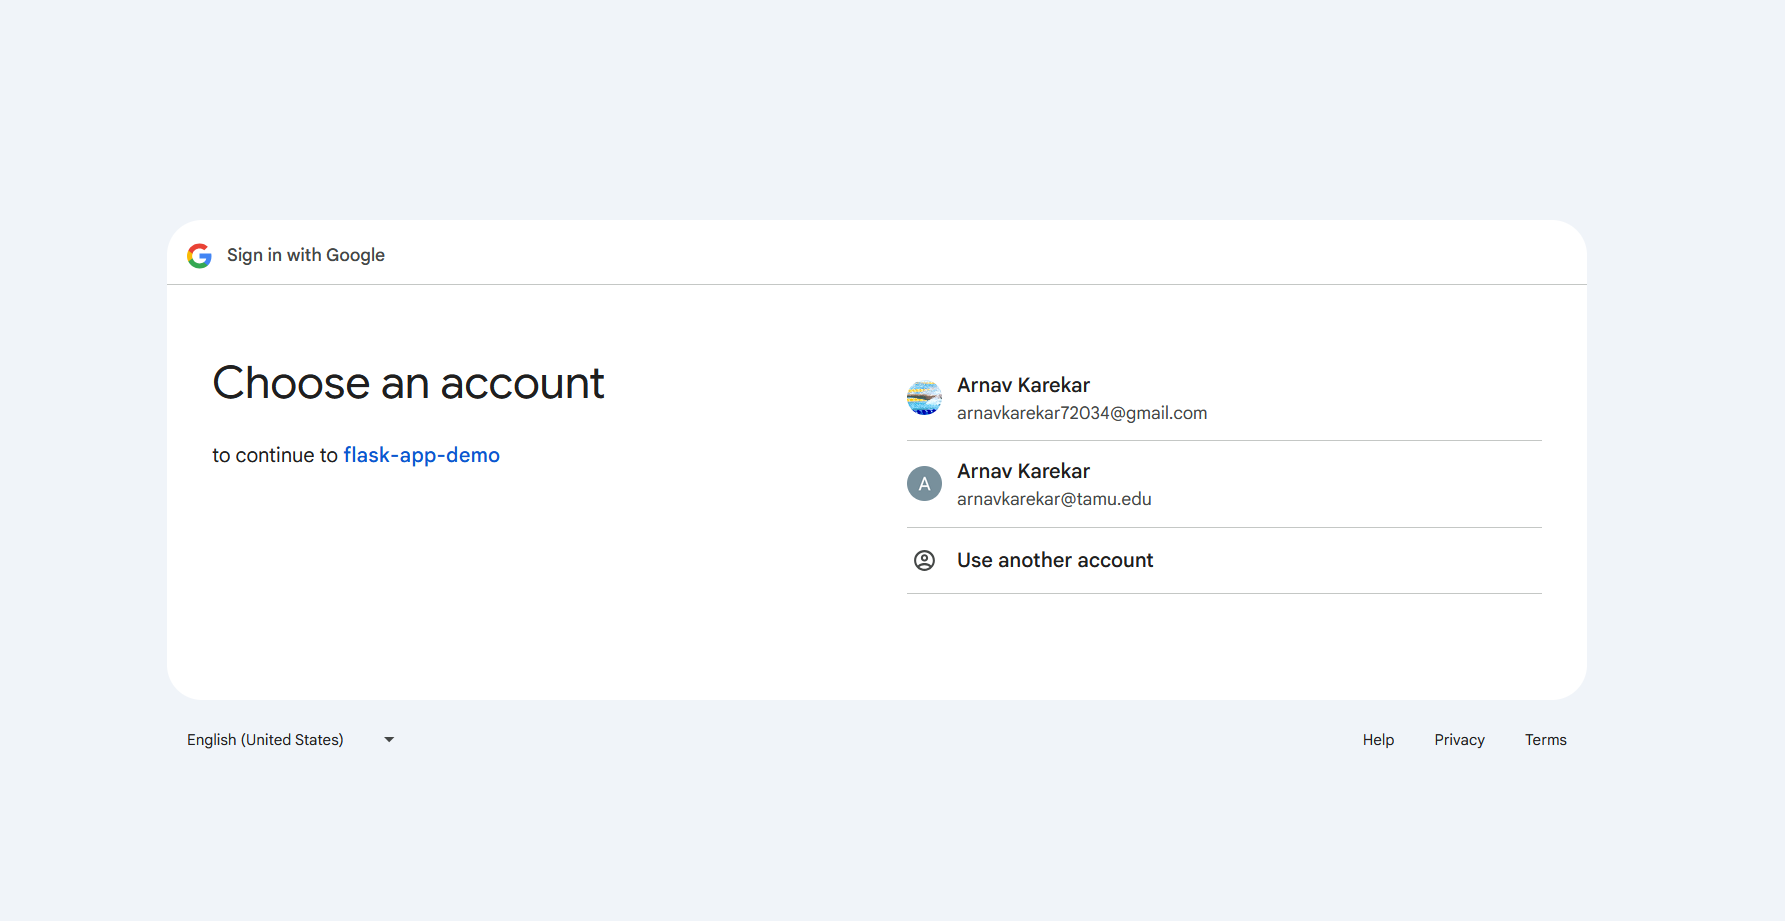Viewport: 1785px width, 921px height.
Task: Open the Privacy link
Action: (x=1459, y=740)
